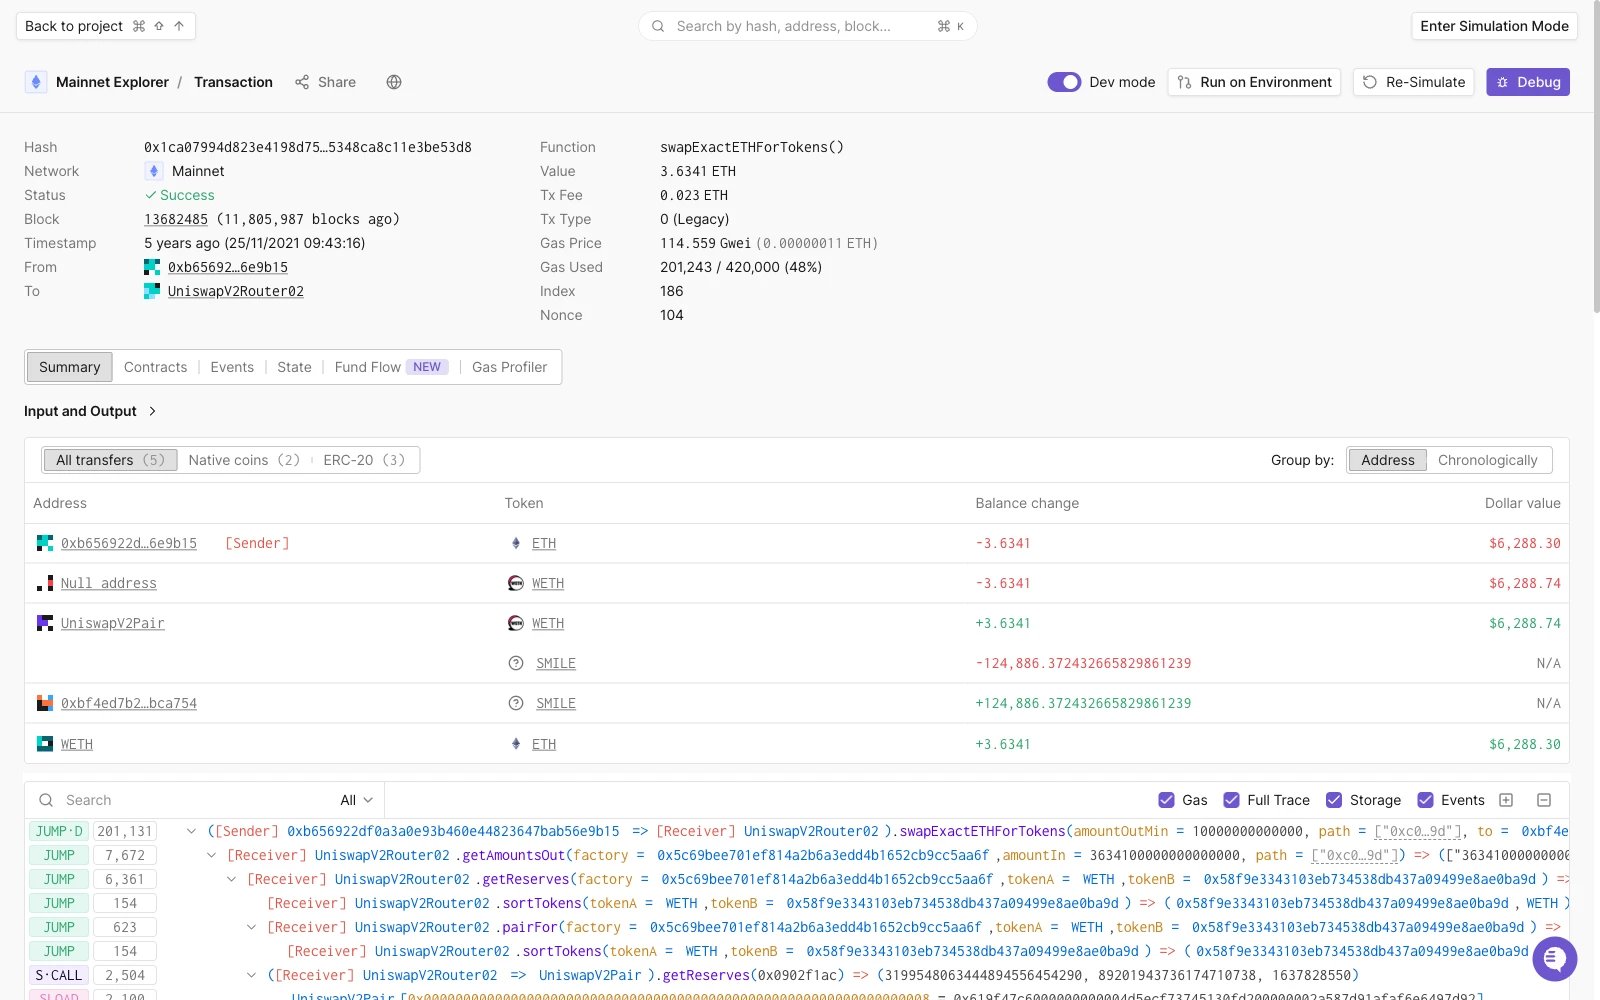The width and height of the screenshot is (1600, 1000).
Task: Click unknown-token icon in positive SMILE row
Action: (x=516, y=703)
